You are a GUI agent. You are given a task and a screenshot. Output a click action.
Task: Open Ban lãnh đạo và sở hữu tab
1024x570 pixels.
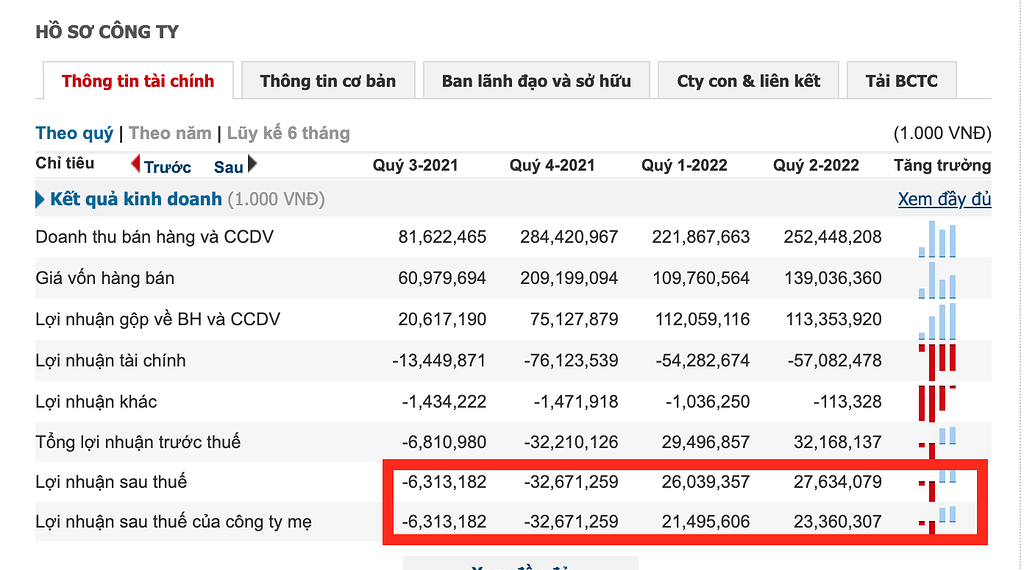[536, 81]
